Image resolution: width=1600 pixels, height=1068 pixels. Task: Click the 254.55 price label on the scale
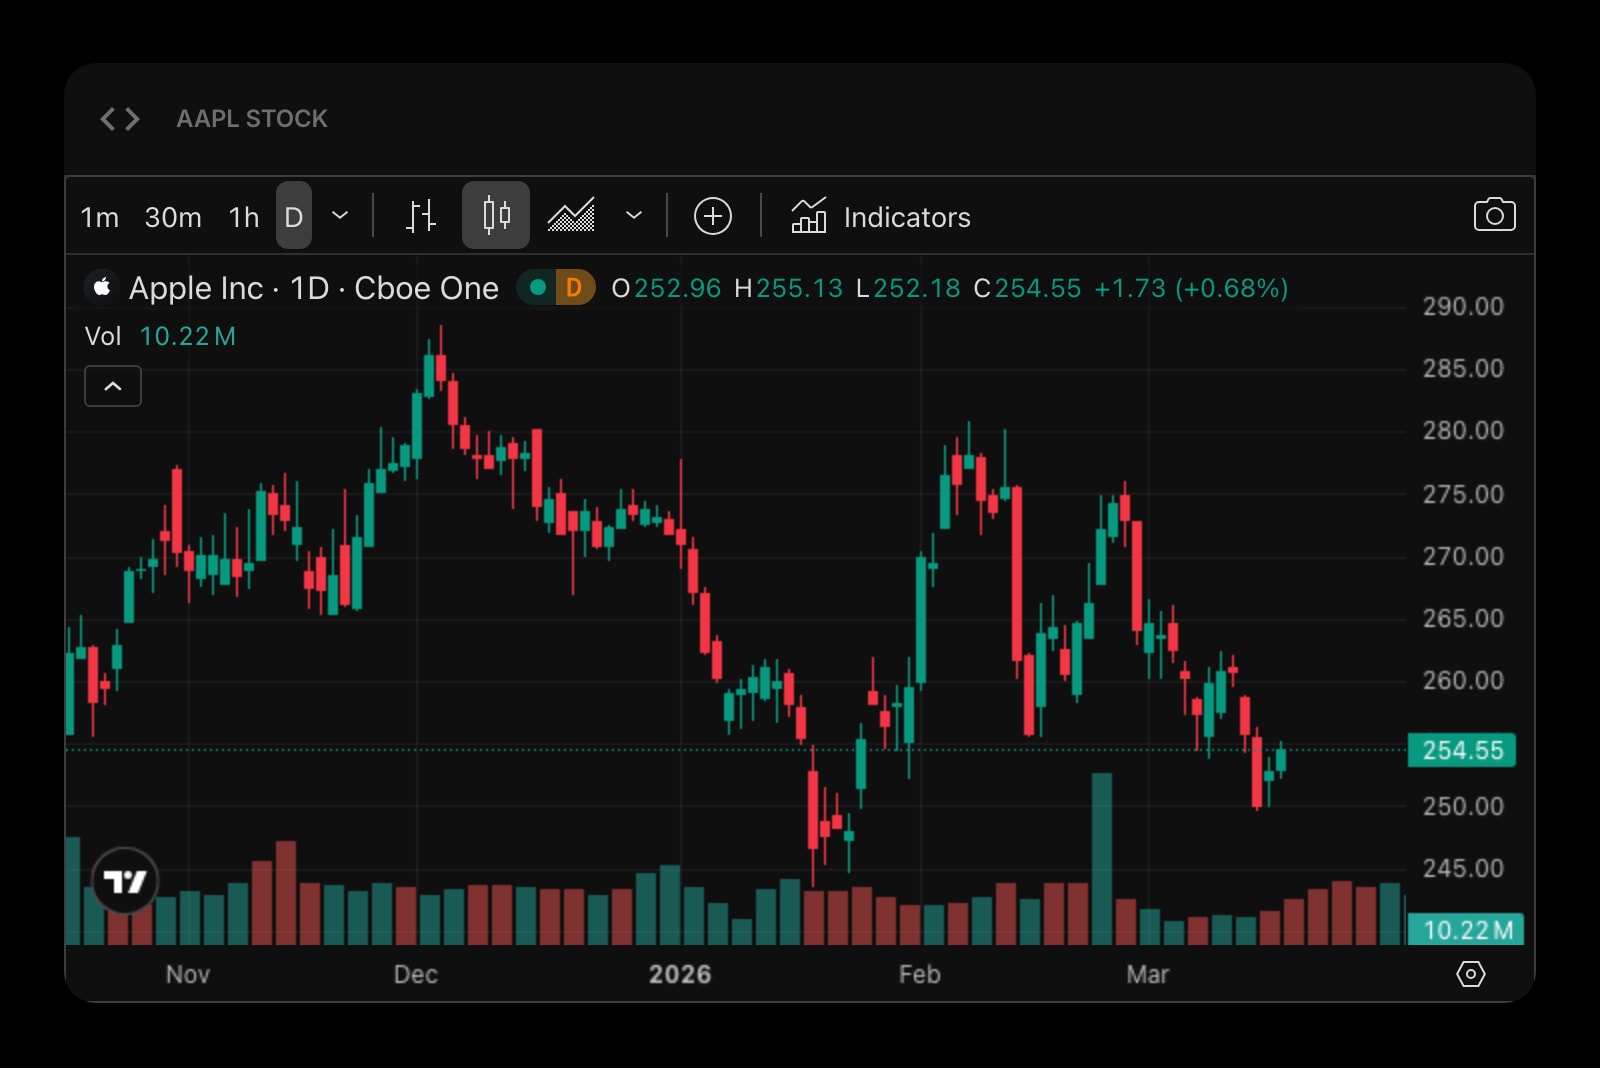tap(1462, 750)
